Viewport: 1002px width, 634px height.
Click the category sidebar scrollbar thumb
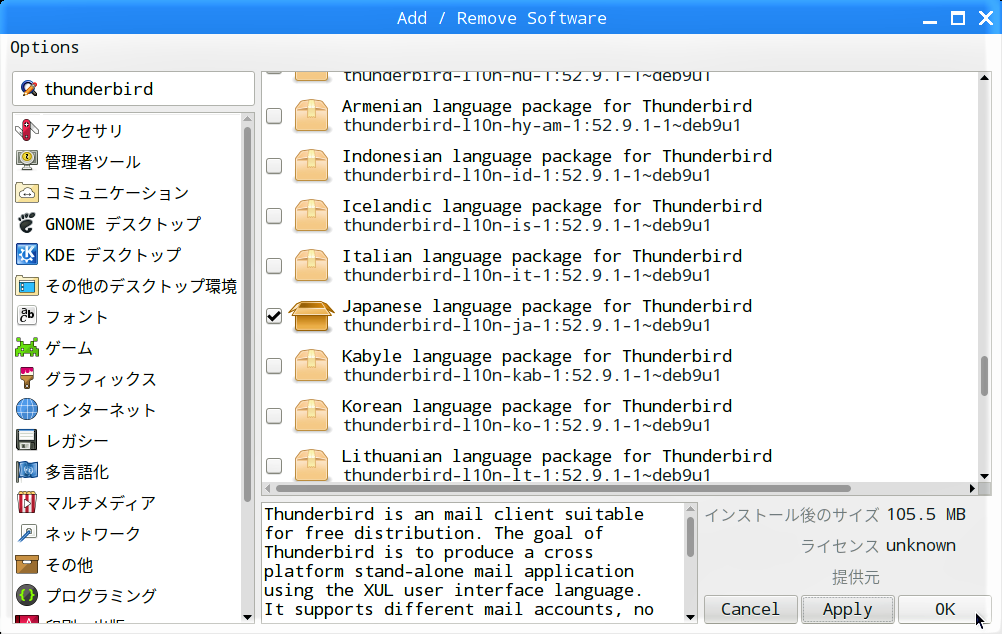(247, 314)
